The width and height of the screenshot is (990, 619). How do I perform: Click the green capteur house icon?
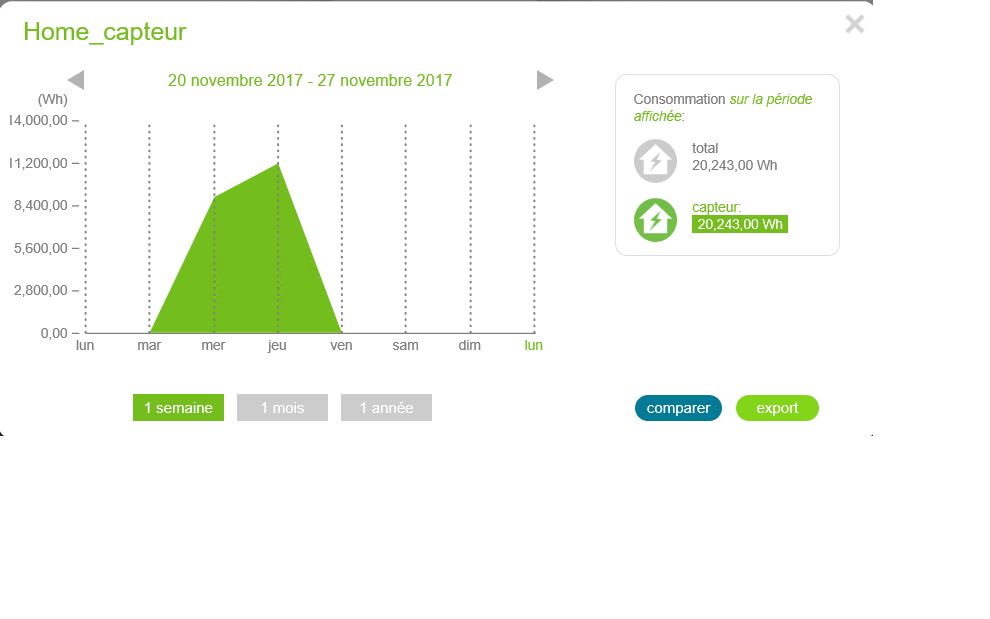(x=655, y=220)
